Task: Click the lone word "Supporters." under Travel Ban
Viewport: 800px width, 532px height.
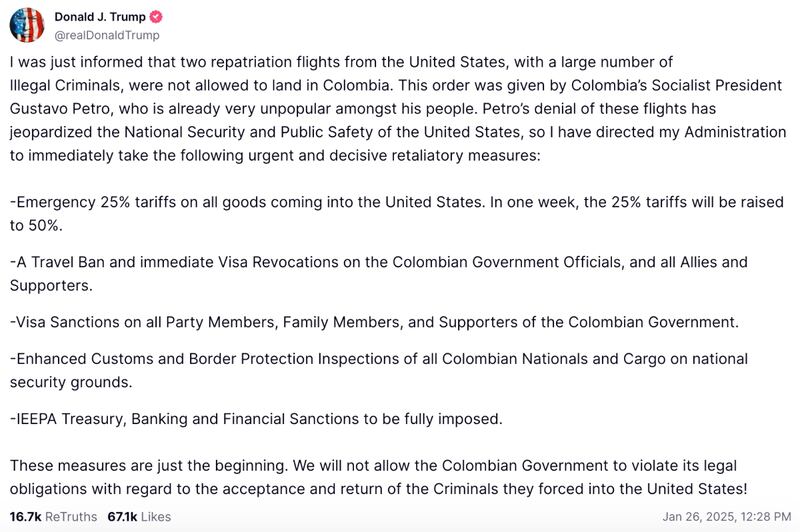Action: 50,285
